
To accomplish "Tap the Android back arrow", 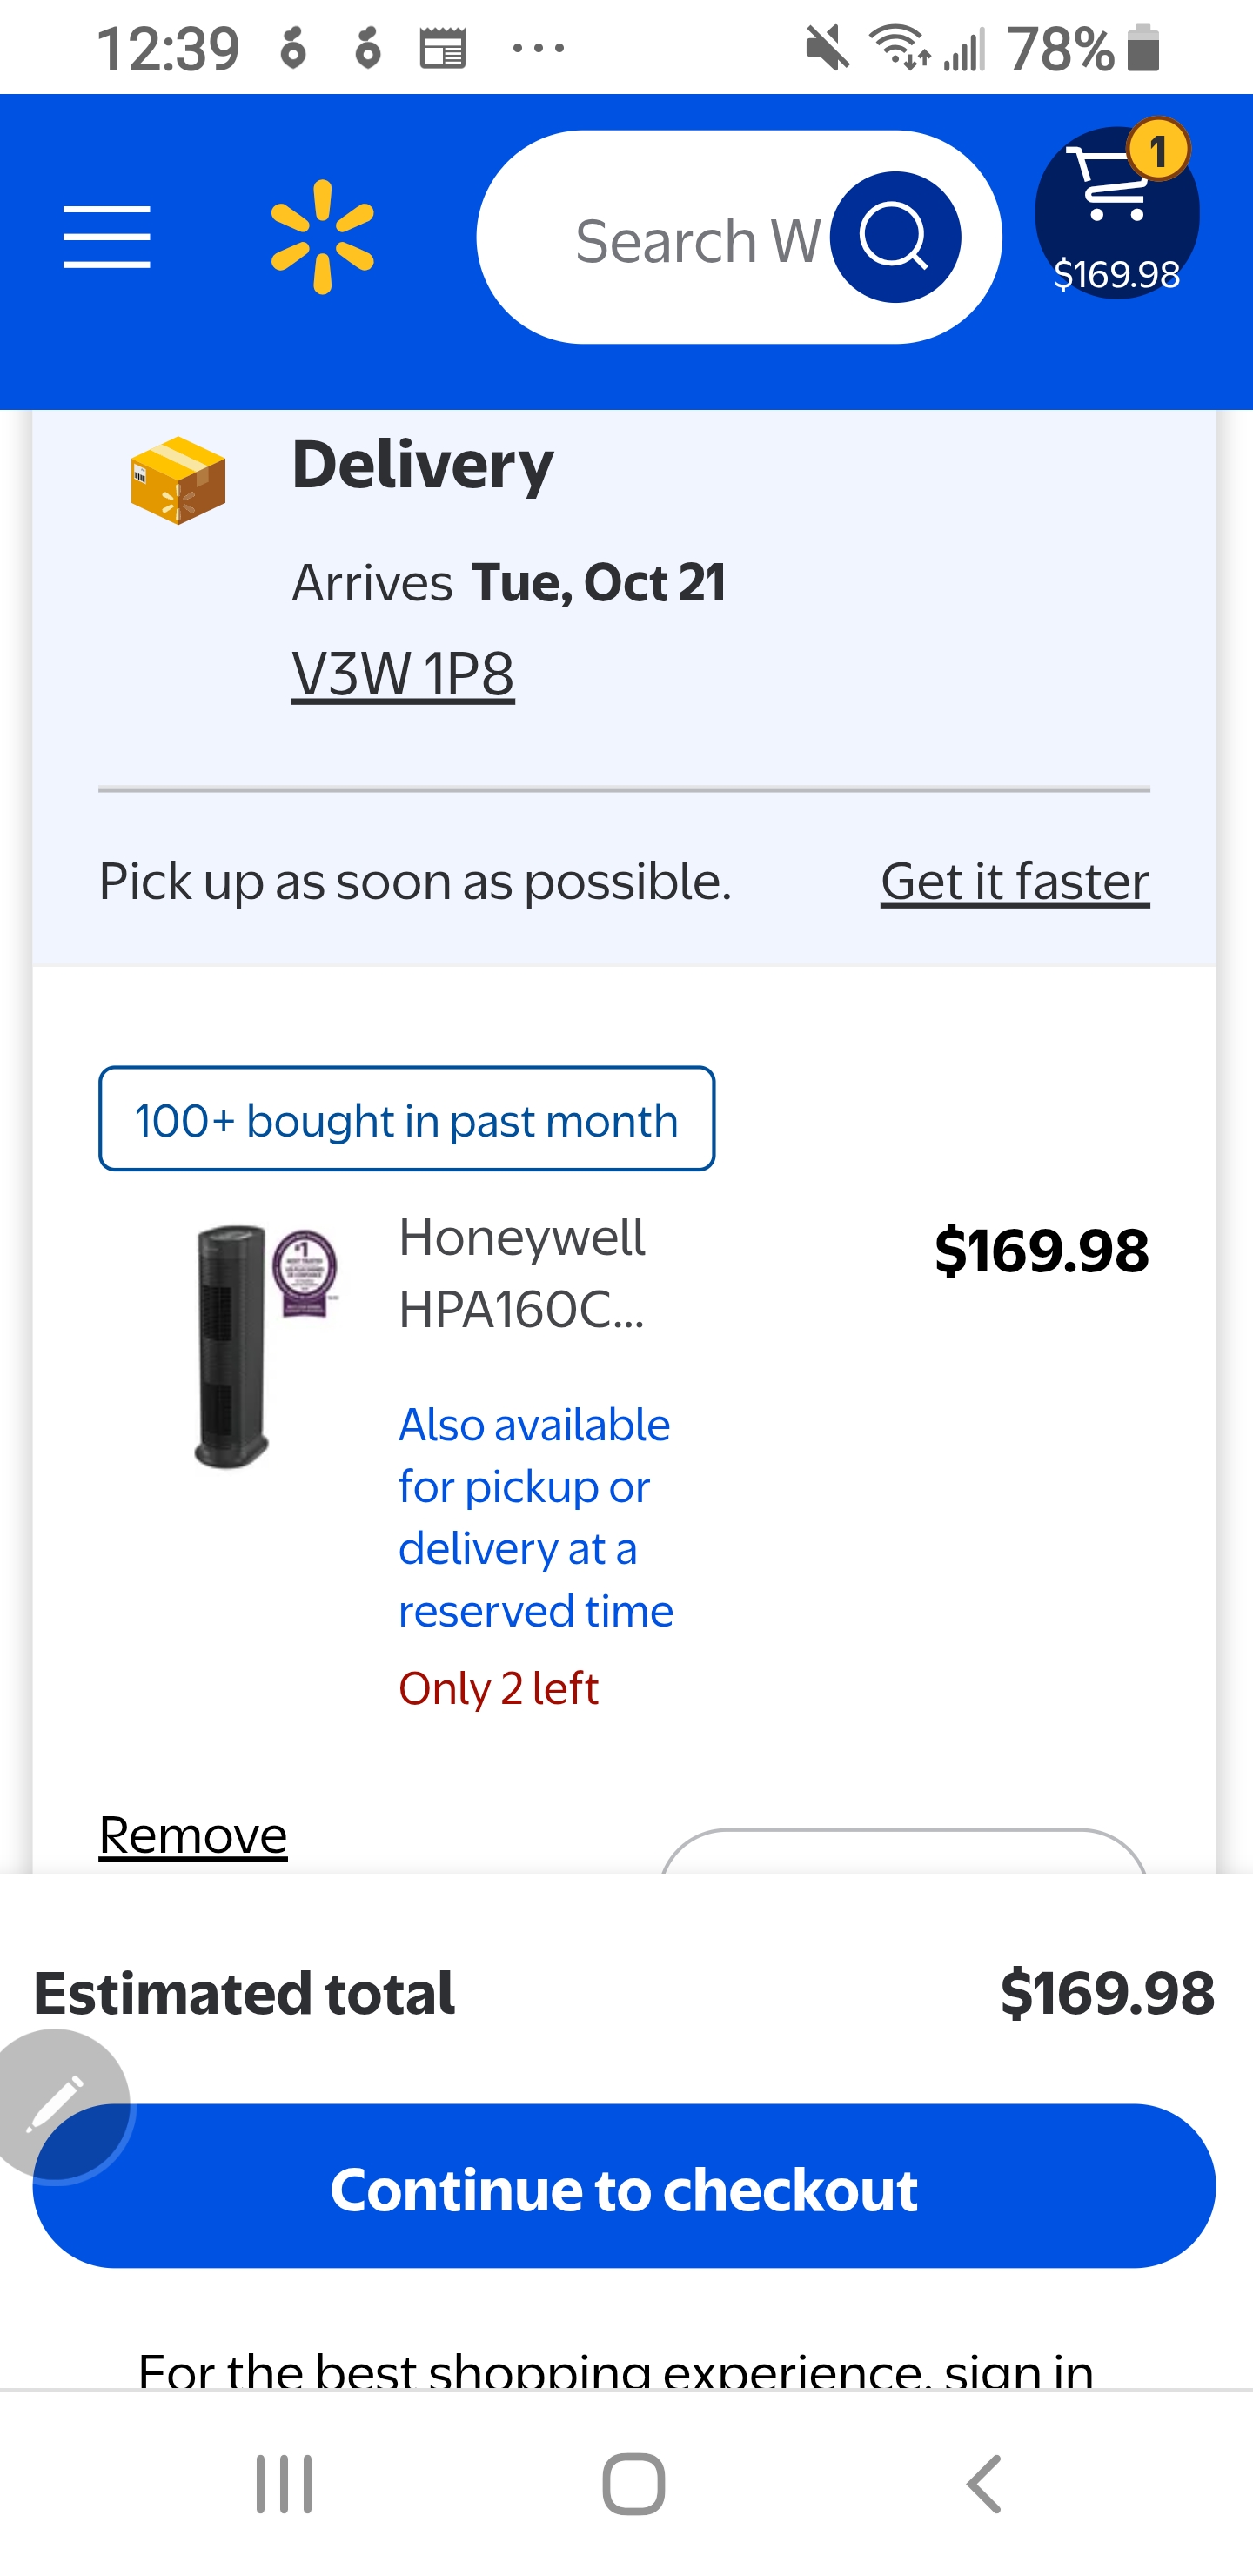I will click(x=984, y=2484).
